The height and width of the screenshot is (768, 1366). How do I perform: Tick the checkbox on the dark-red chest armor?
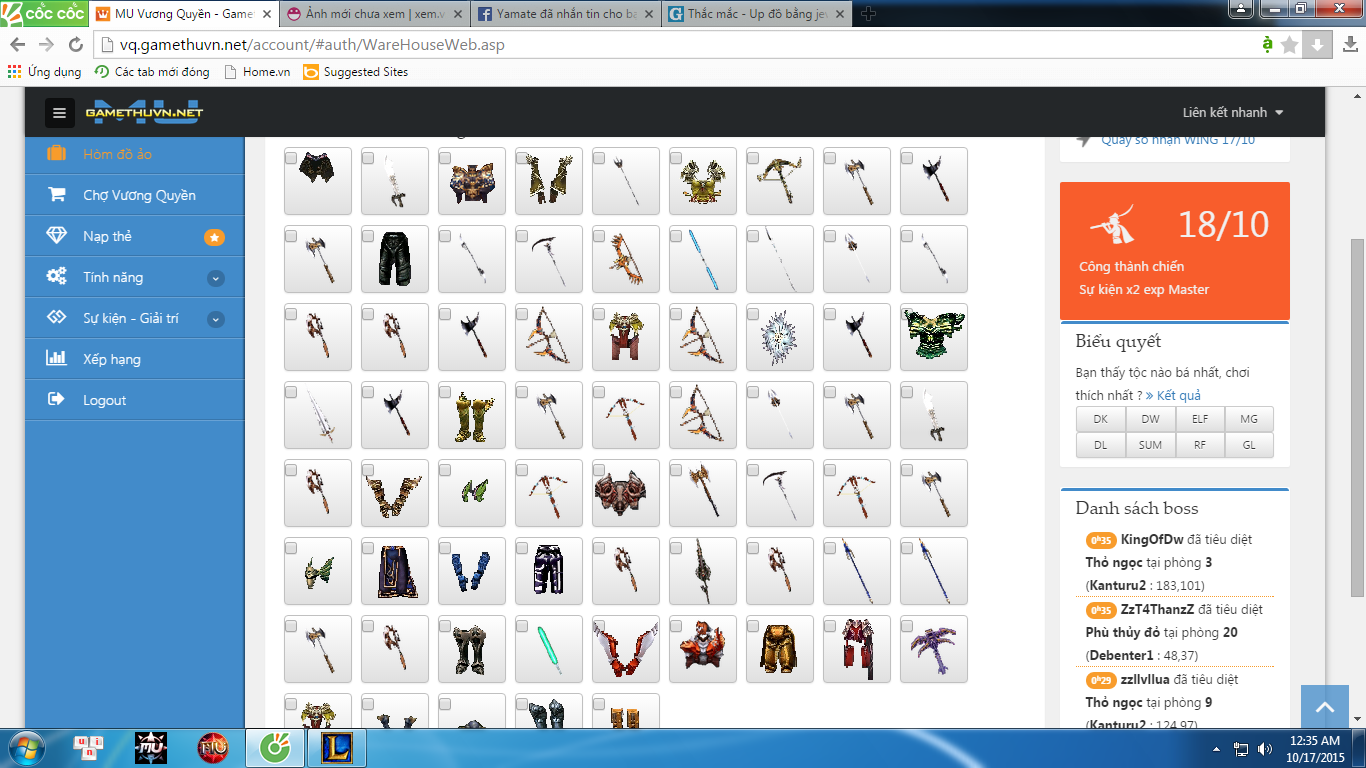(x=599, y=470)
